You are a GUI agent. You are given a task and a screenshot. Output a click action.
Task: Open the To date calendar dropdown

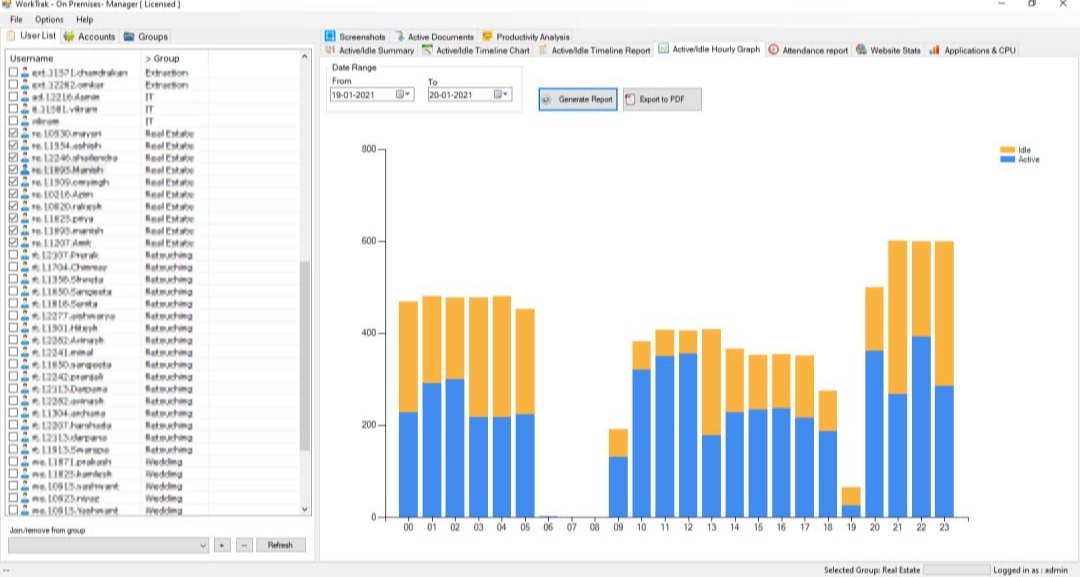[501, 94]
